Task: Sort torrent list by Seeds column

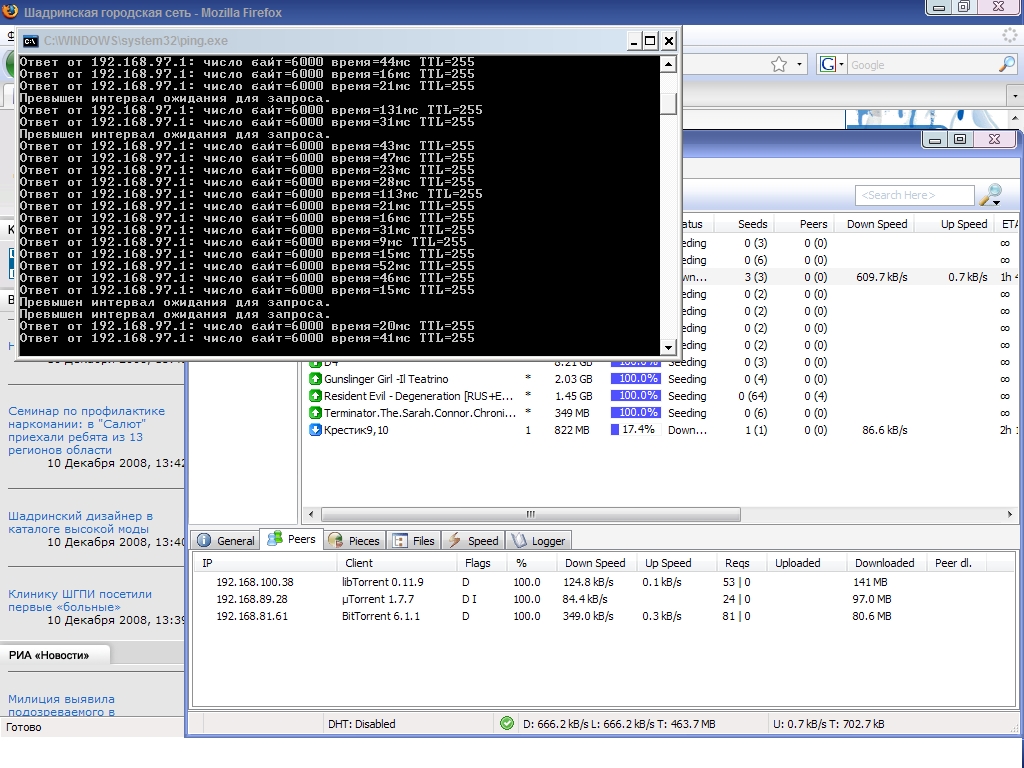Action: (x=743, y=224)
